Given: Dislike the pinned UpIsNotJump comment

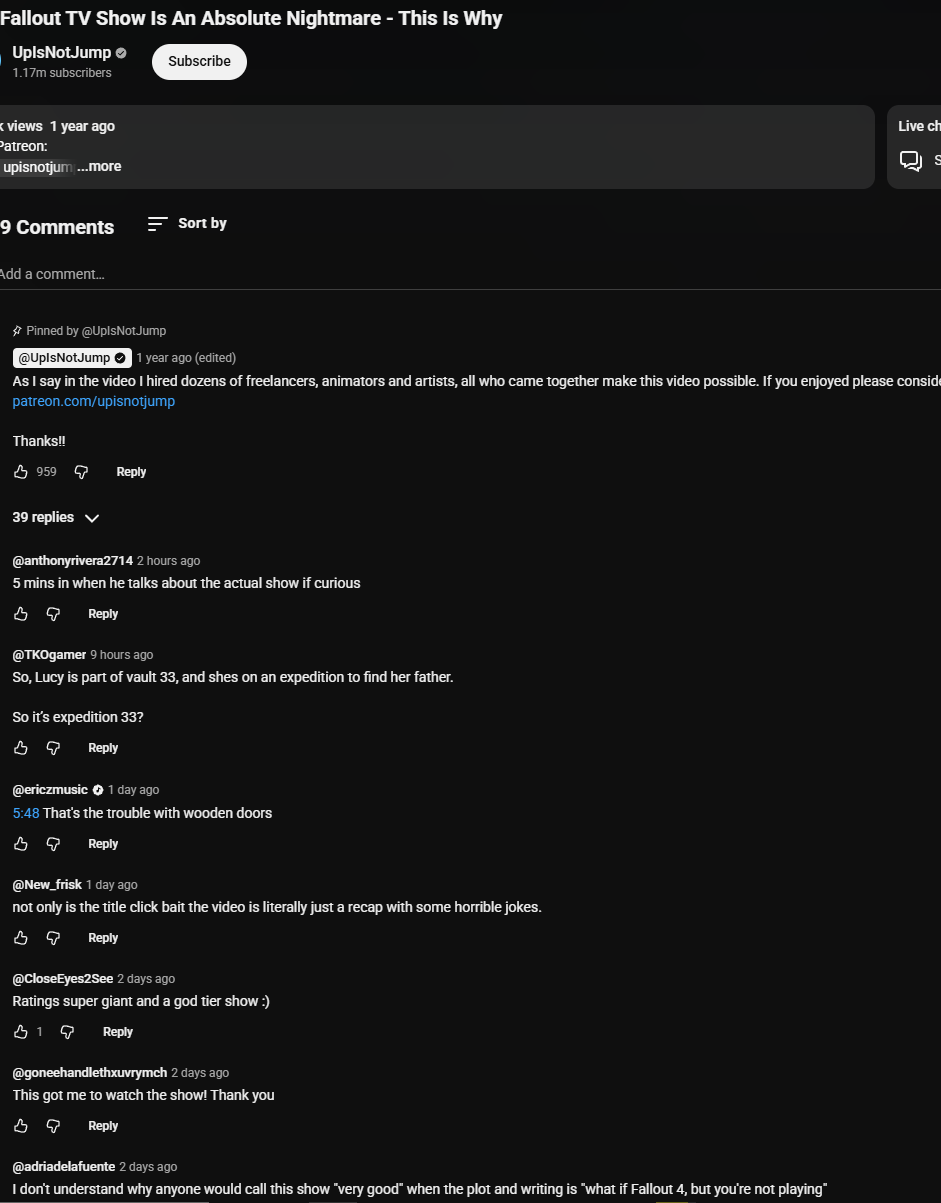Looking at the screenshot, I should [82, 472].
